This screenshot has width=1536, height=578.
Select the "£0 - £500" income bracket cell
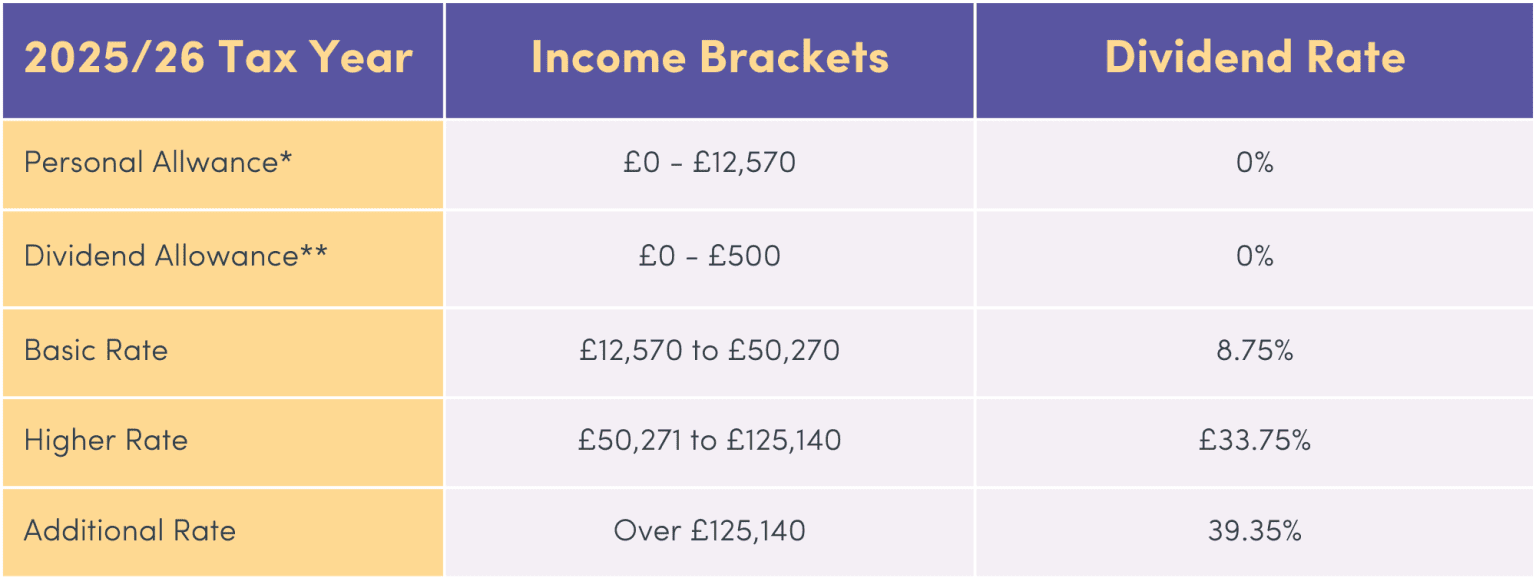(x=709, y=256)
